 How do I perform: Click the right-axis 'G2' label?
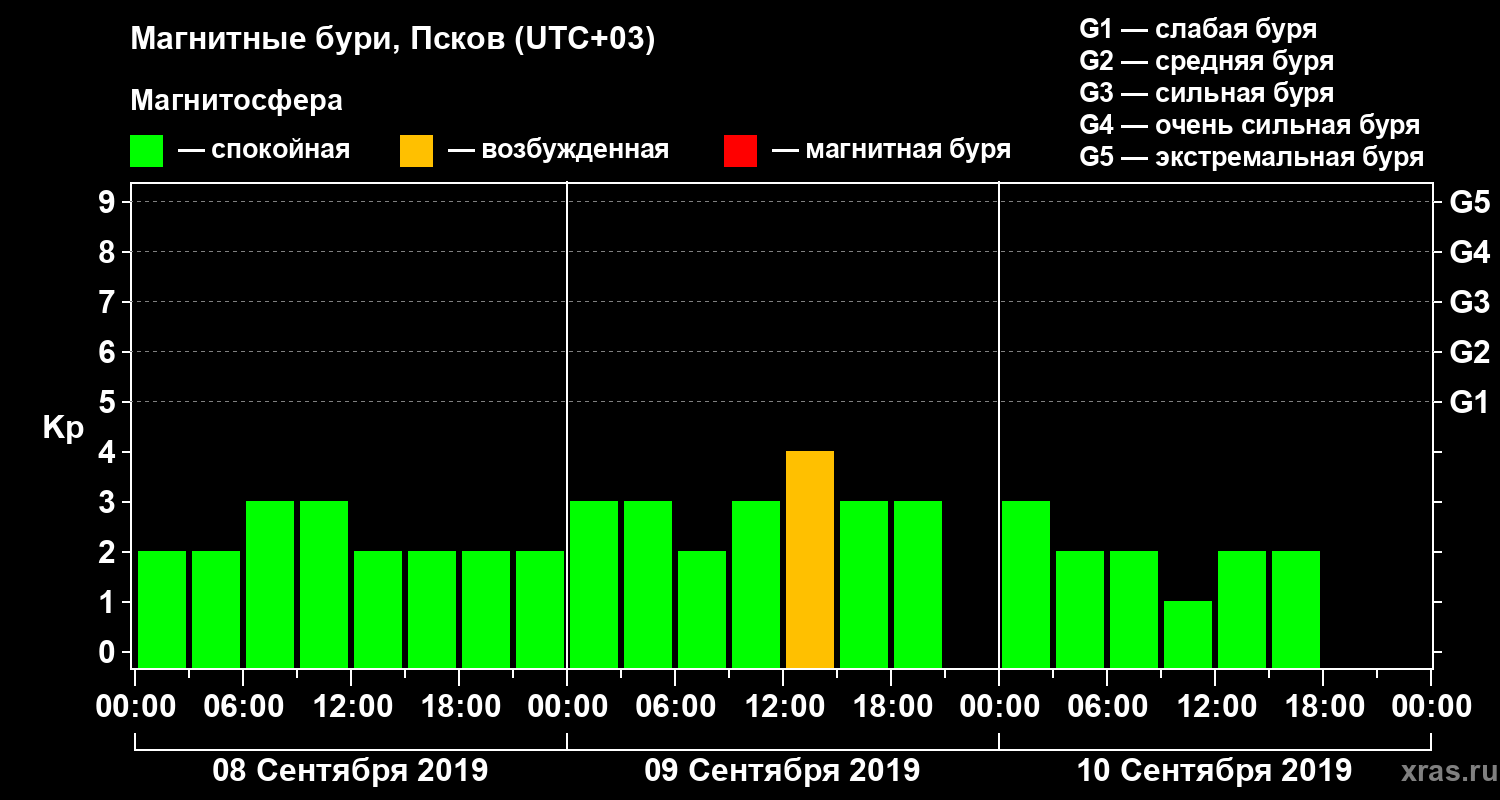click(1469, 352)
